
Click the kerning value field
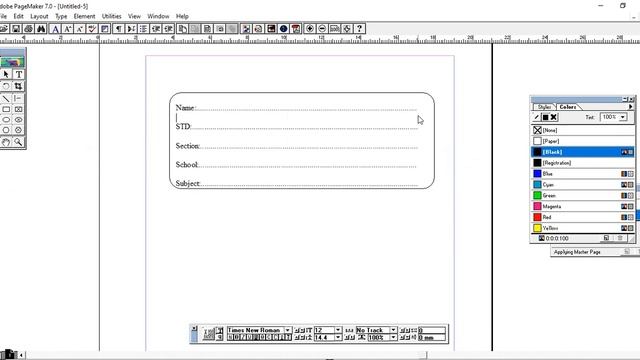click(432, 330)
